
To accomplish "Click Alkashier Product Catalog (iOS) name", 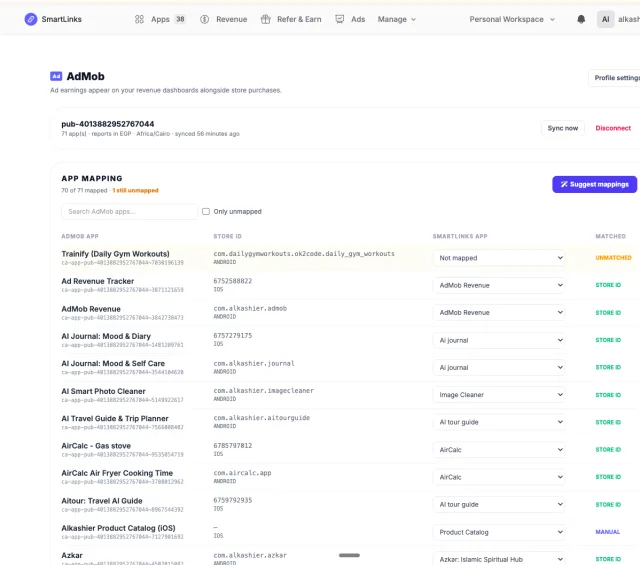I will coord(118,528).
